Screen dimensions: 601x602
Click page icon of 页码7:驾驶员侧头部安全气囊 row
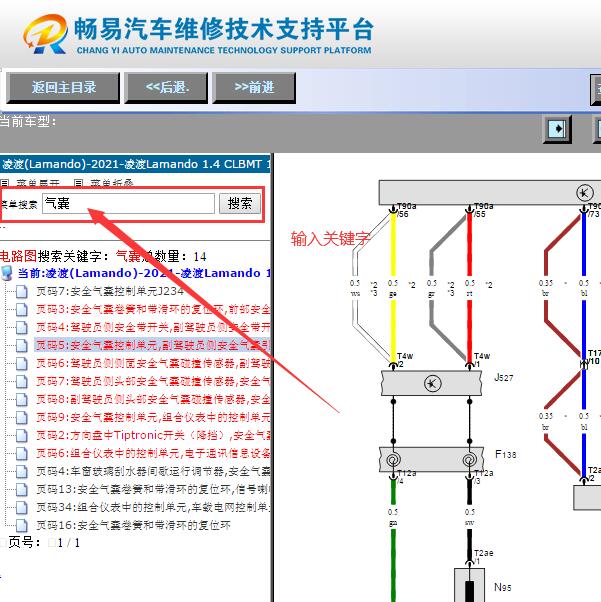tap(22, 381)
